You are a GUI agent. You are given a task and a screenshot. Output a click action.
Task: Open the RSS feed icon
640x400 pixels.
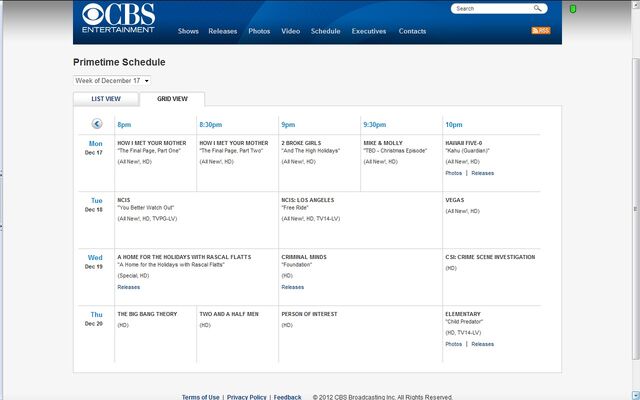(x=541, y=31)
